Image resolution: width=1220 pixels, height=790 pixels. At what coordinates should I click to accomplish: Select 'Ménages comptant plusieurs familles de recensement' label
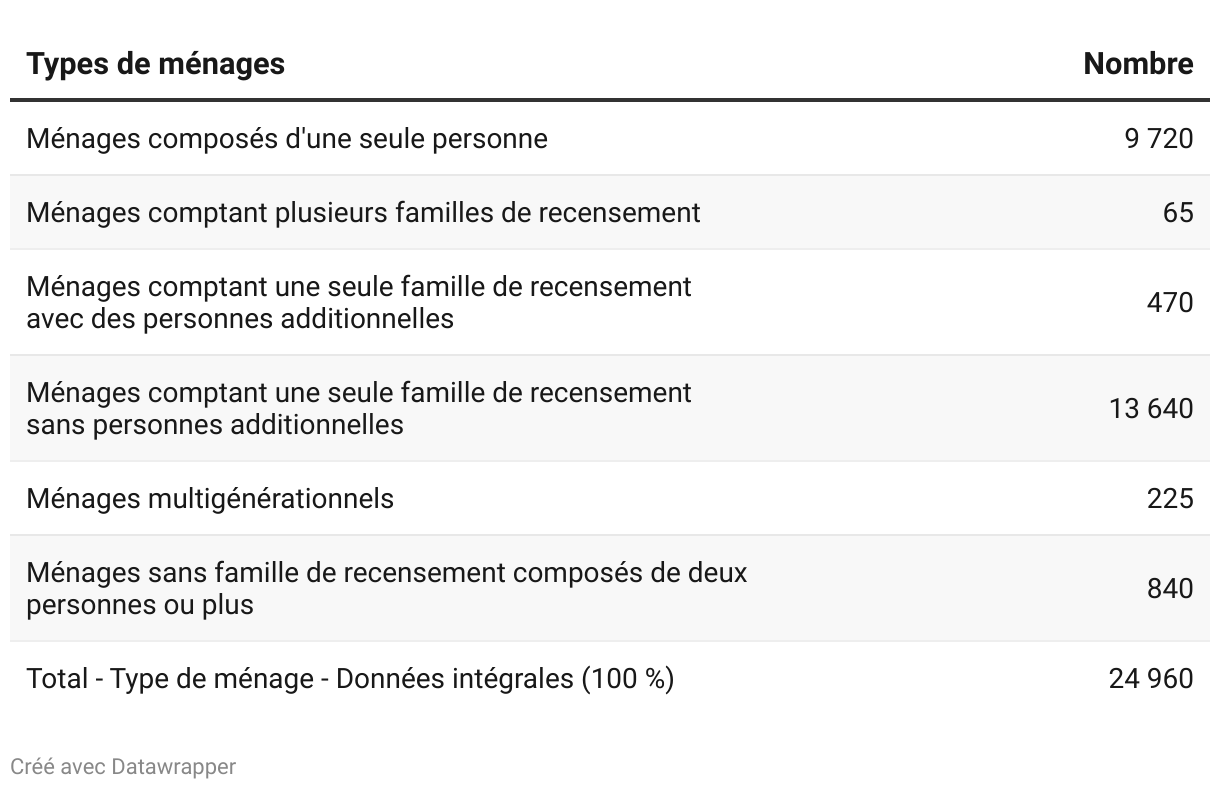pos(363,212)
